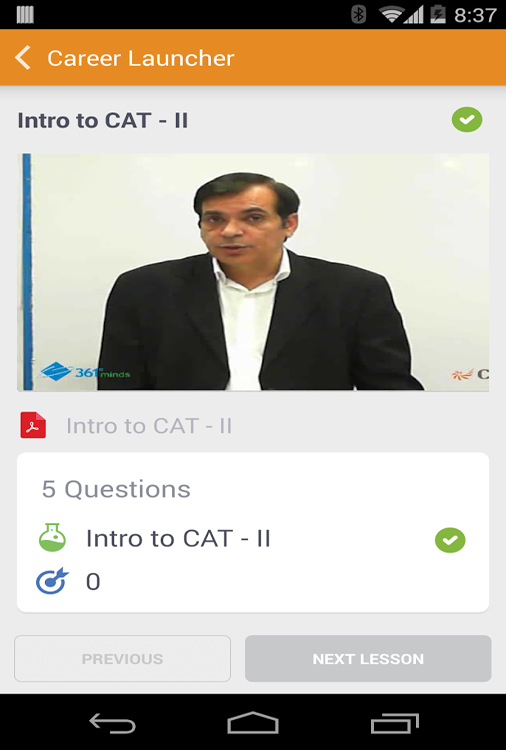This screenshot has height=750, width=506.
Task: Open Intro to CAT - II PDF link
Action: click(x=149, y=426)
